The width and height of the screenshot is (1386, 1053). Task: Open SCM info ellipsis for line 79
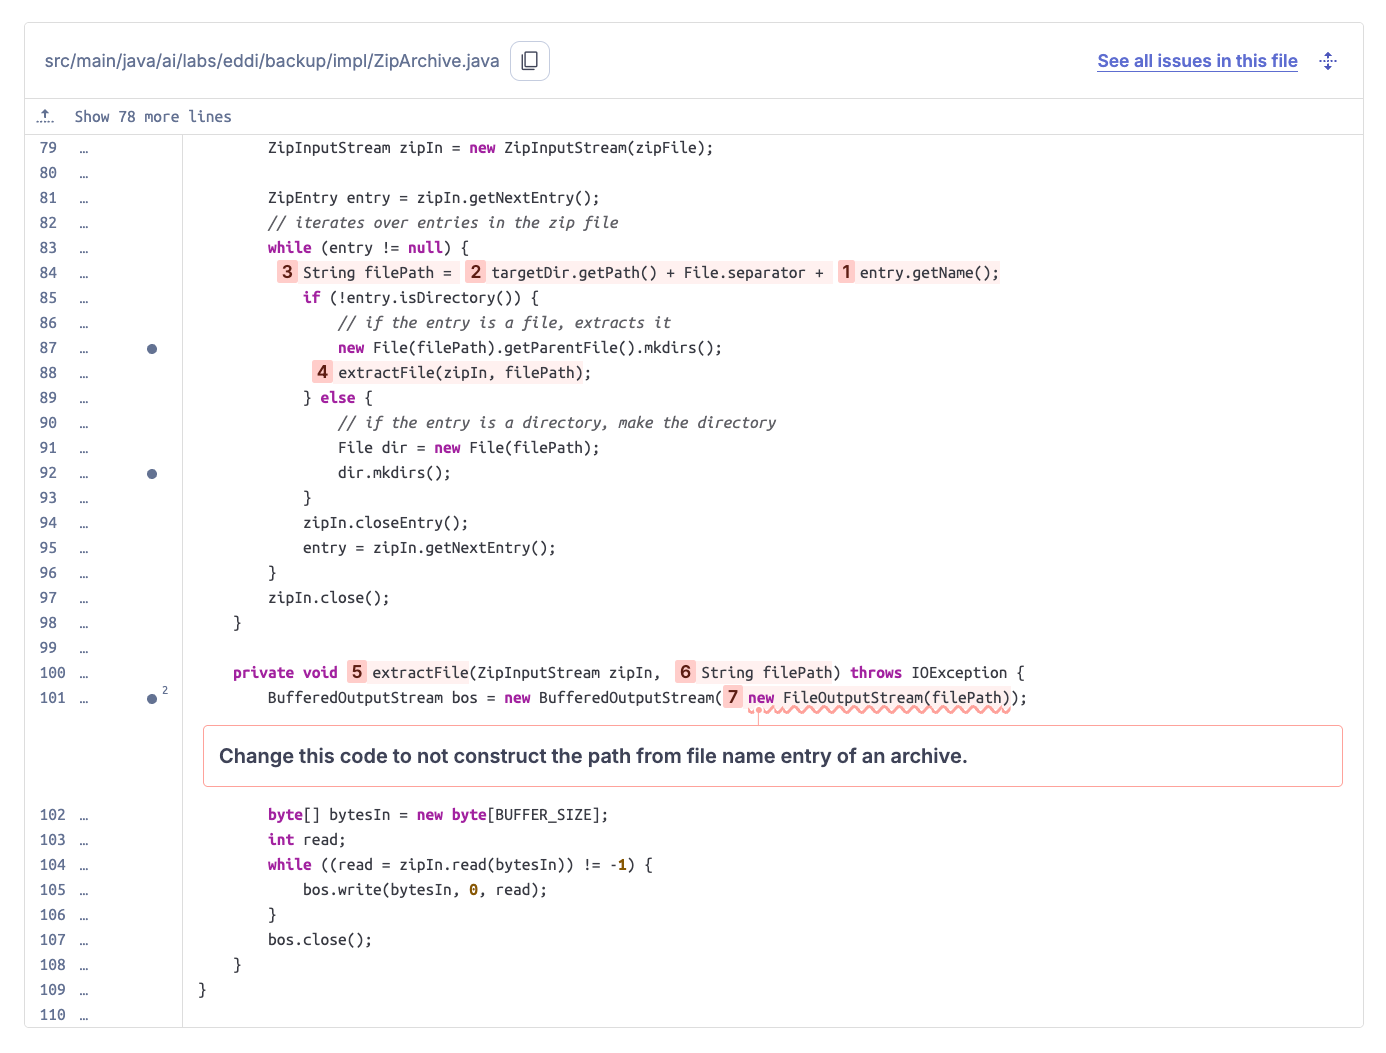pos(84,149)
